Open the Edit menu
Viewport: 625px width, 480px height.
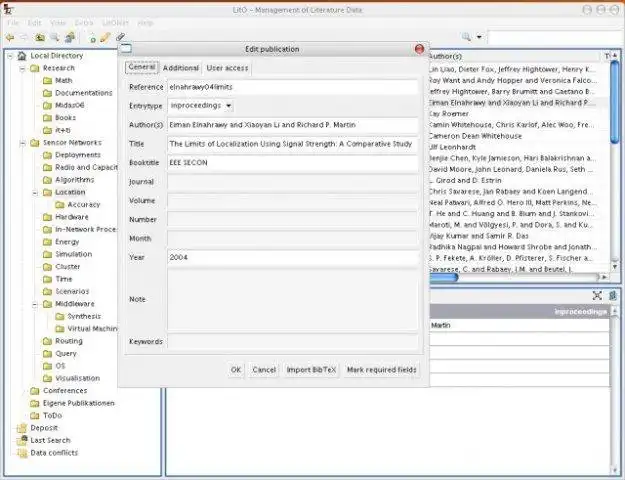[x=35, y=23]
